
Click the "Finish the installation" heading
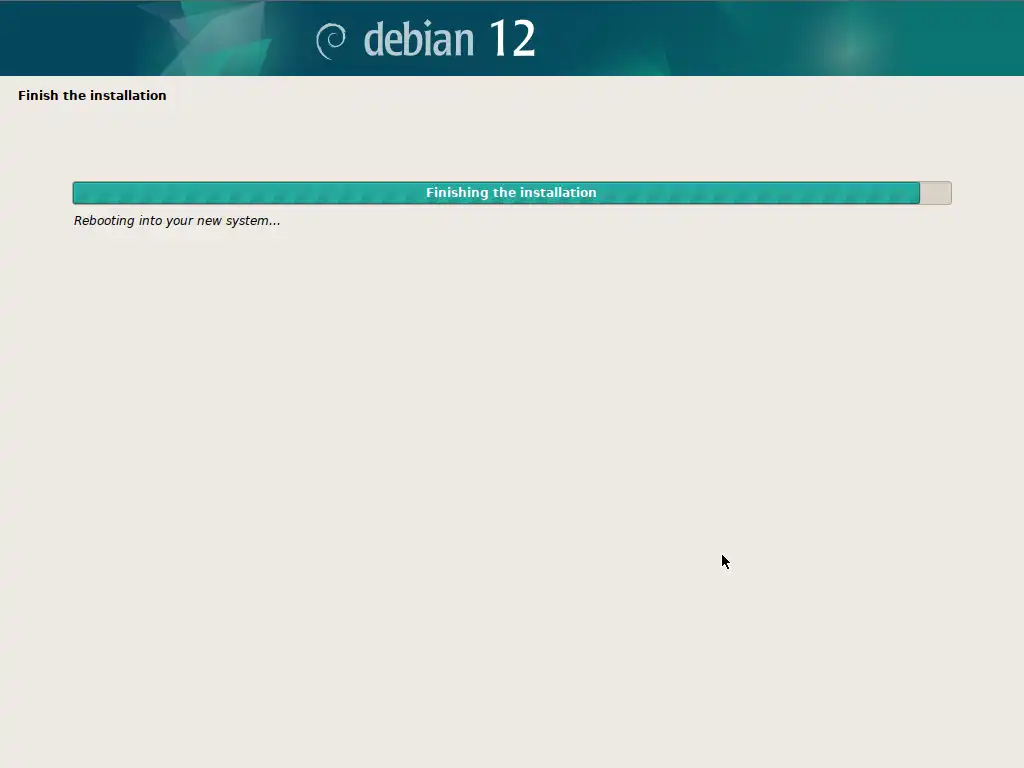pos(92,96)
